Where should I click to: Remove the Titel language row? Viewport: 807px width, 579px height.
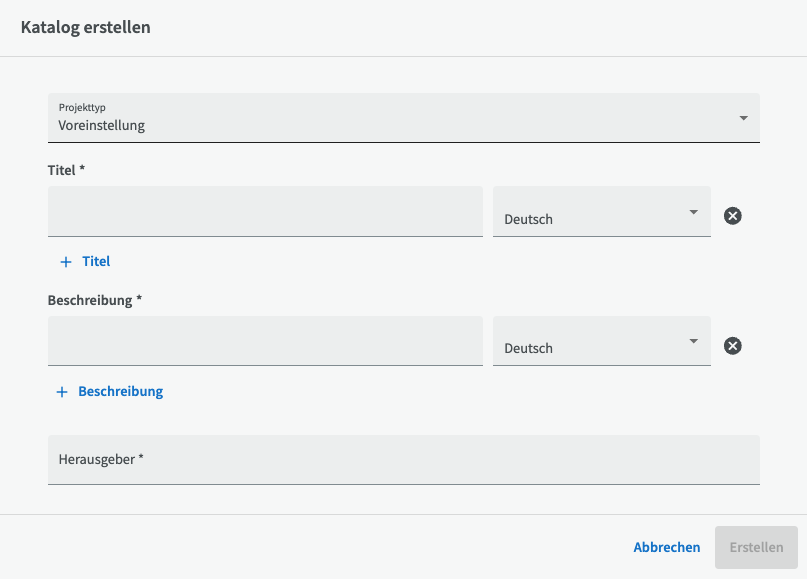pos(732,216)
